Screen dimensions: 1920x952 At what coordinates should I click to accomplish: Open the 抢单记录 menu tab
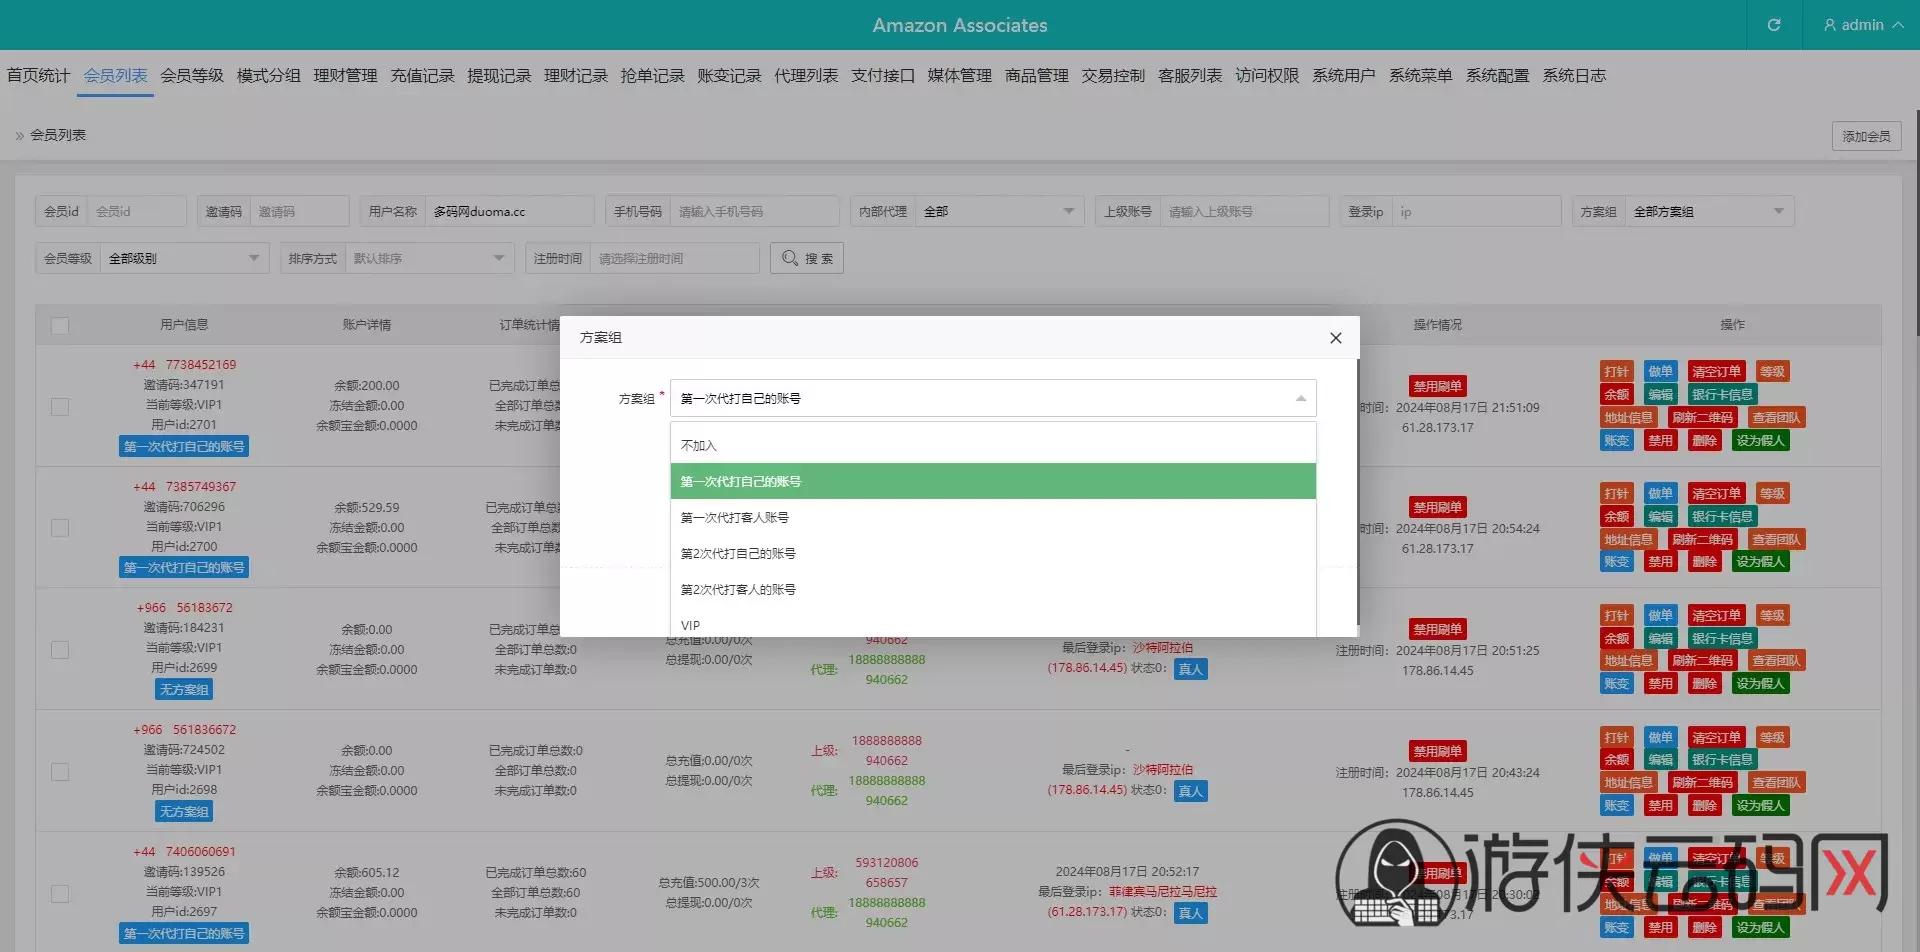point(652,76)
